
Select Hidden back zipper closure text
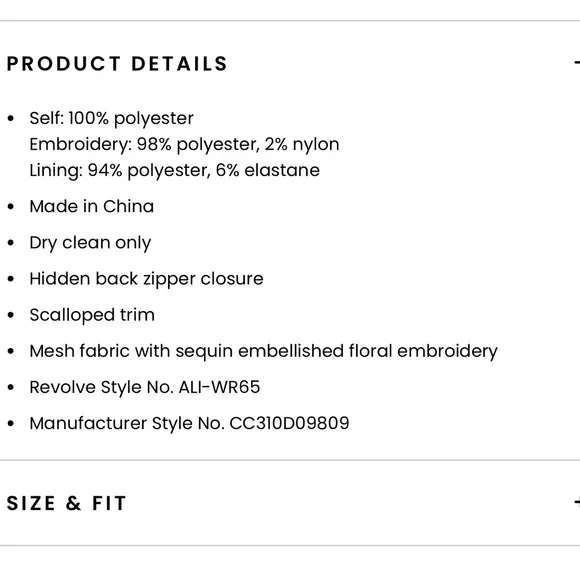146,279
